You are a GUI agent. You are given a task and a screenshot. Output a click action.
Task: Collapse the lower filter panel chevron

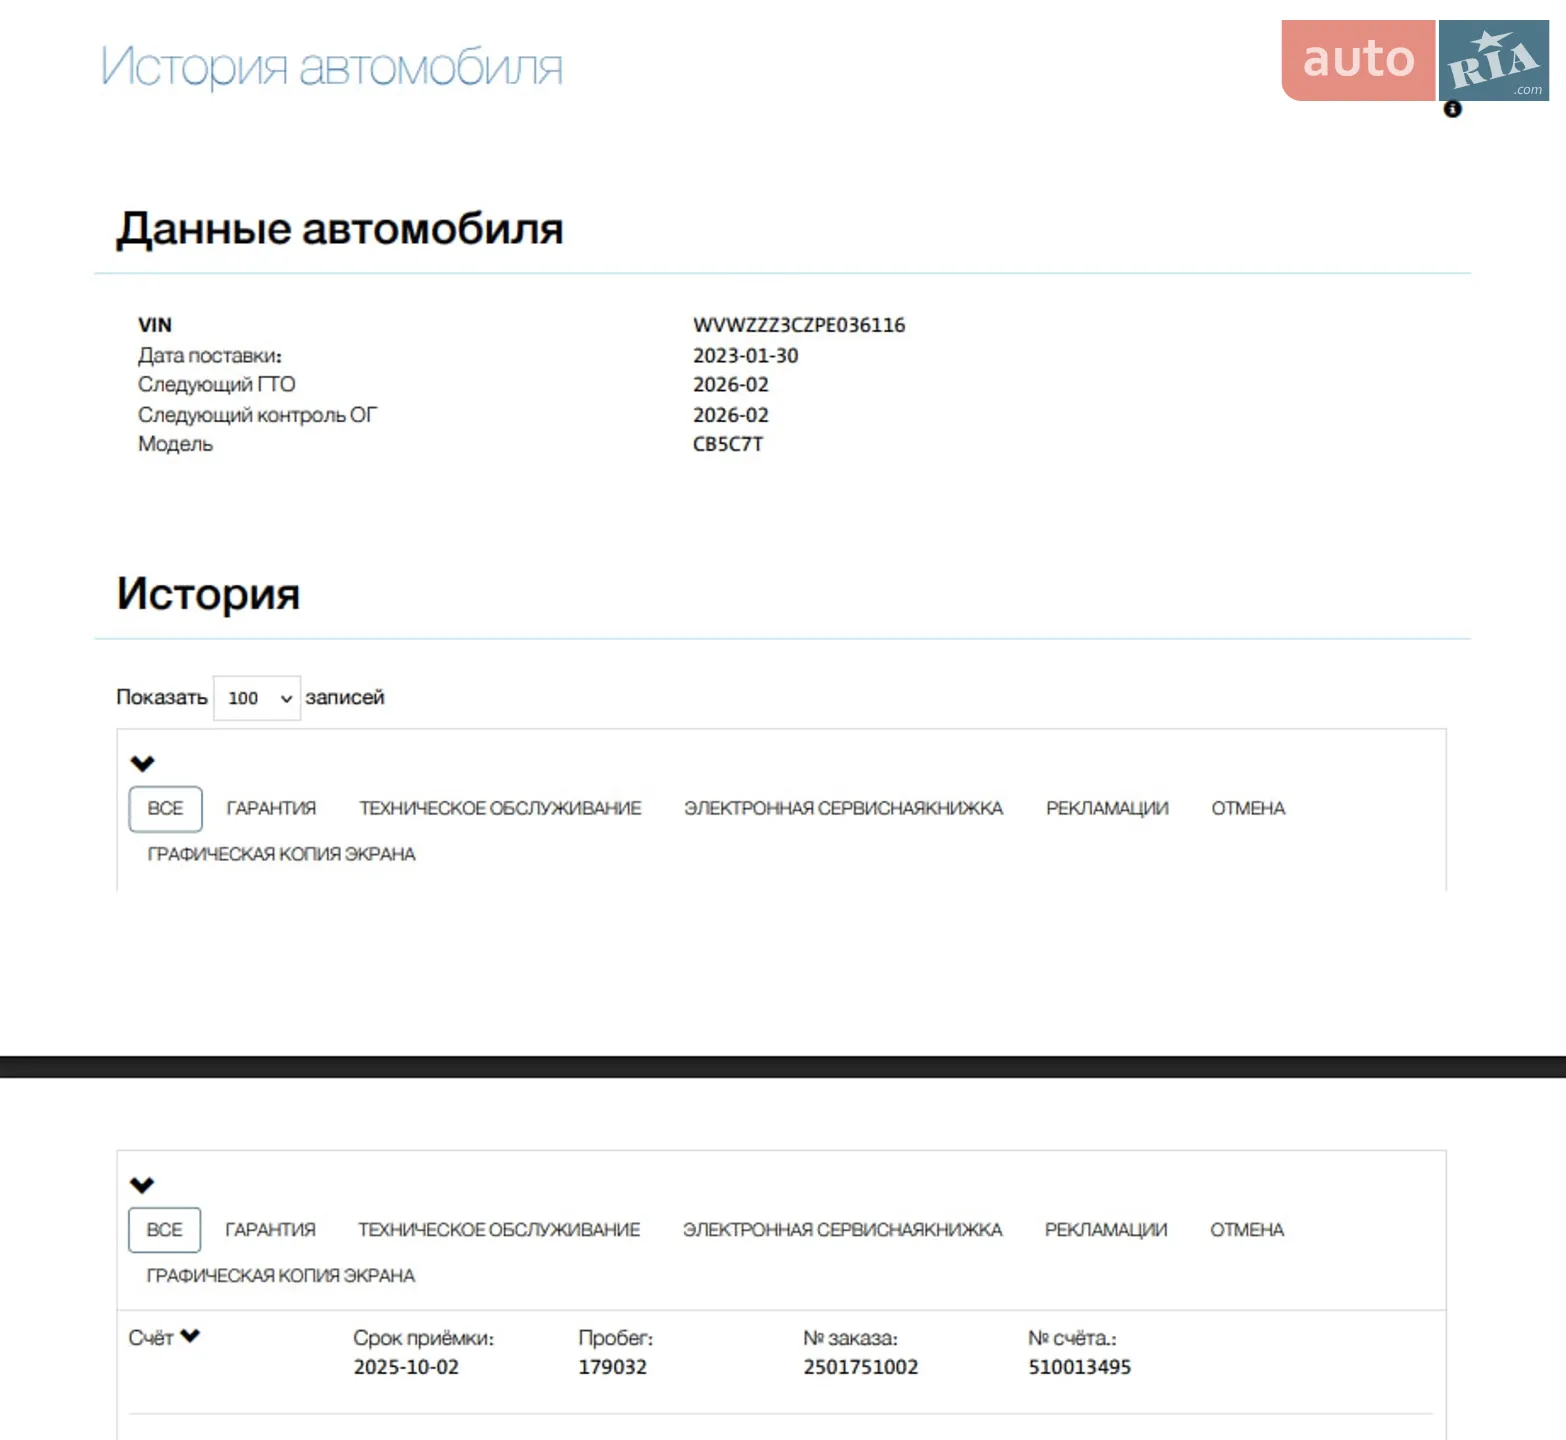[x=142, y=1185]
